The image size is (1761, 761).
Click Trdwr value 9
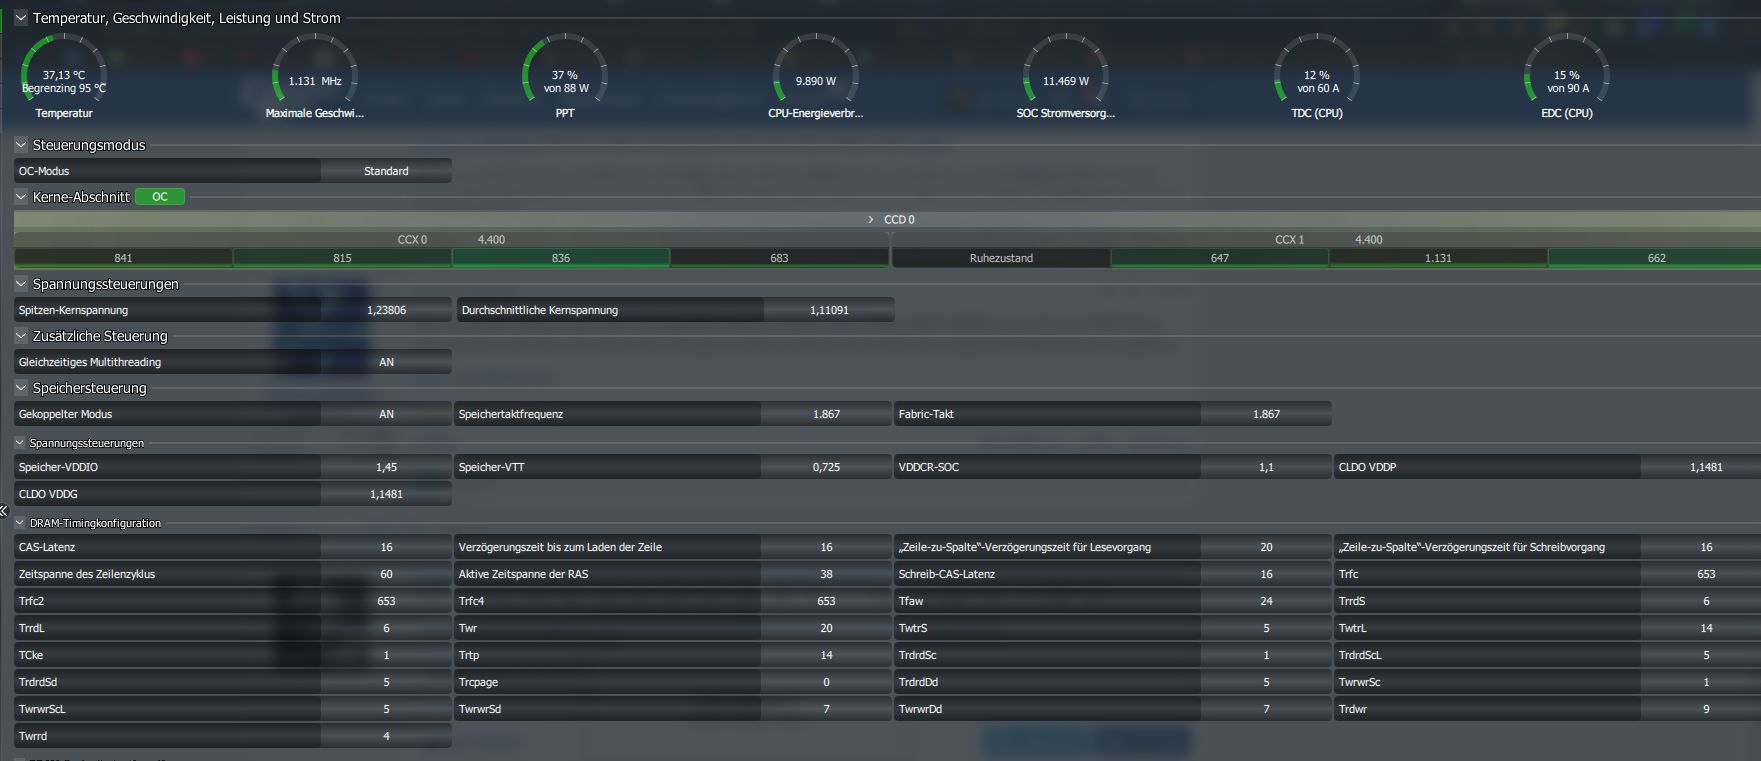1701,709
